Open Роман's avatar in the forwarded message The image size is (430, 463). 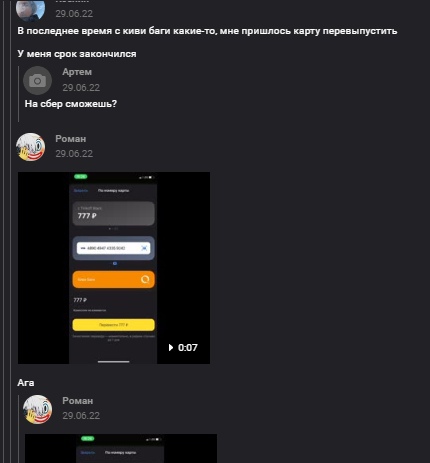click(x=37, y=410)
